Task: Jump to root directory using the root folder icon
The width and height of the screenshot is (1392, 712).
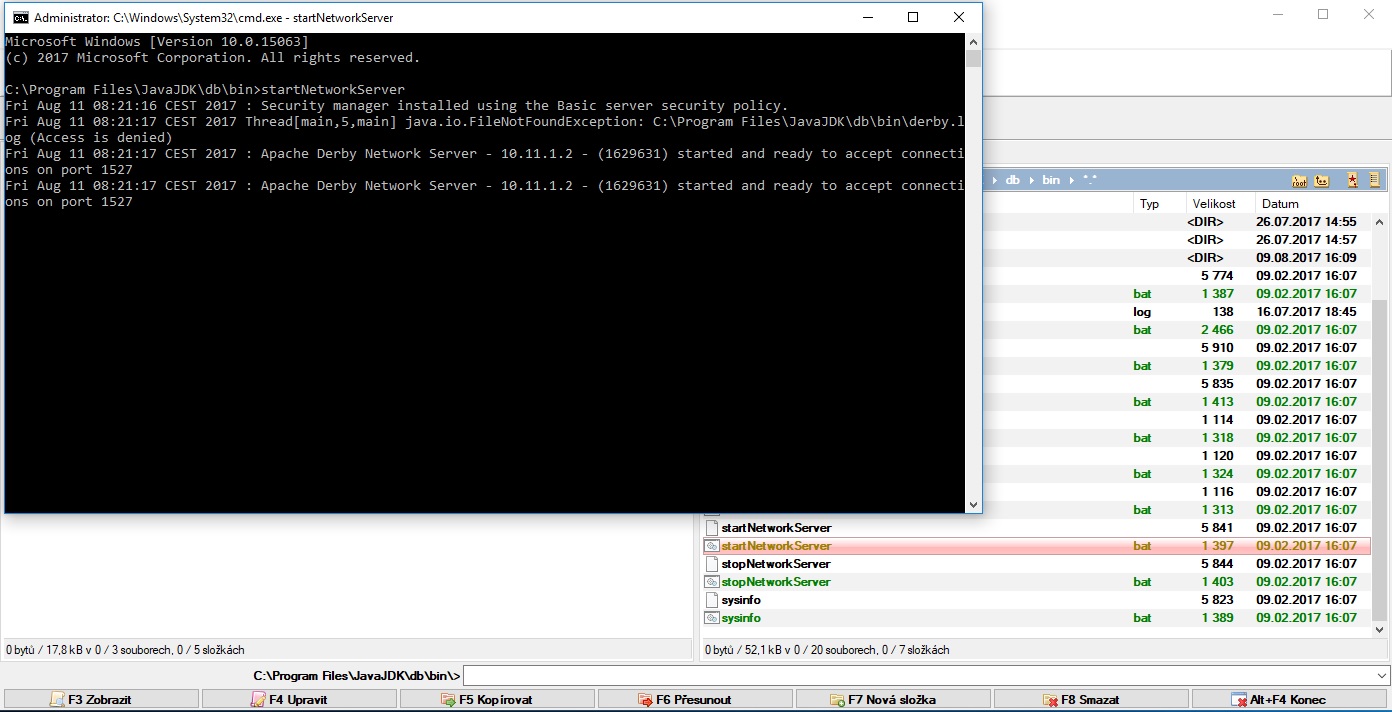Action: coord(1298,180)
